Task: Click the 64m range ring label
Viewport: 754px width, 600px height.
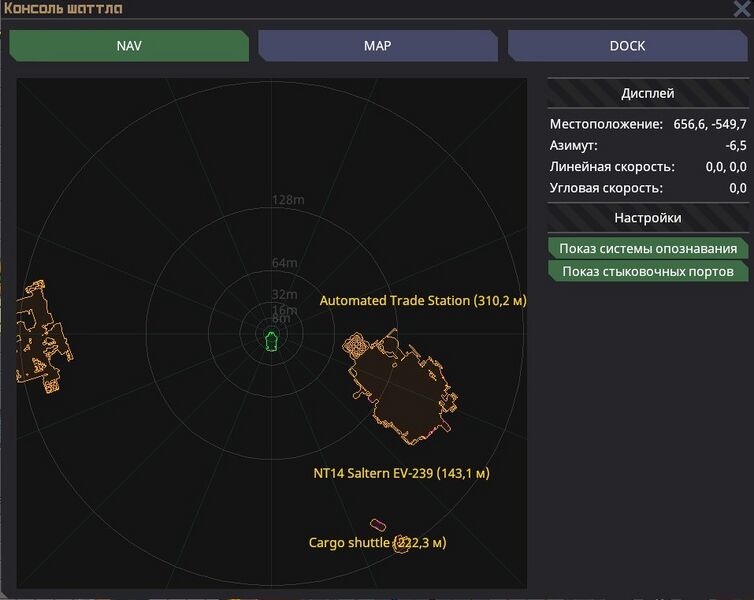Action: coord(285,263)
